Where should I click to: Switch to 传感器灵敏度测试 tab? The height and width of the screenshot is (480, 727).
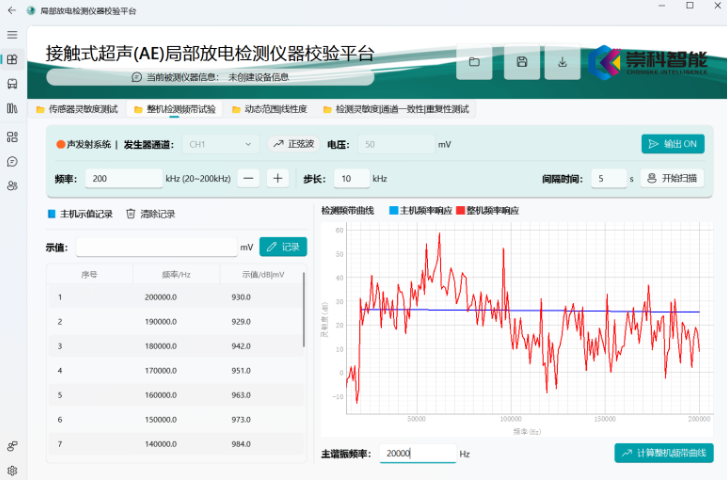pyautogui.click(x=76, y=108)
